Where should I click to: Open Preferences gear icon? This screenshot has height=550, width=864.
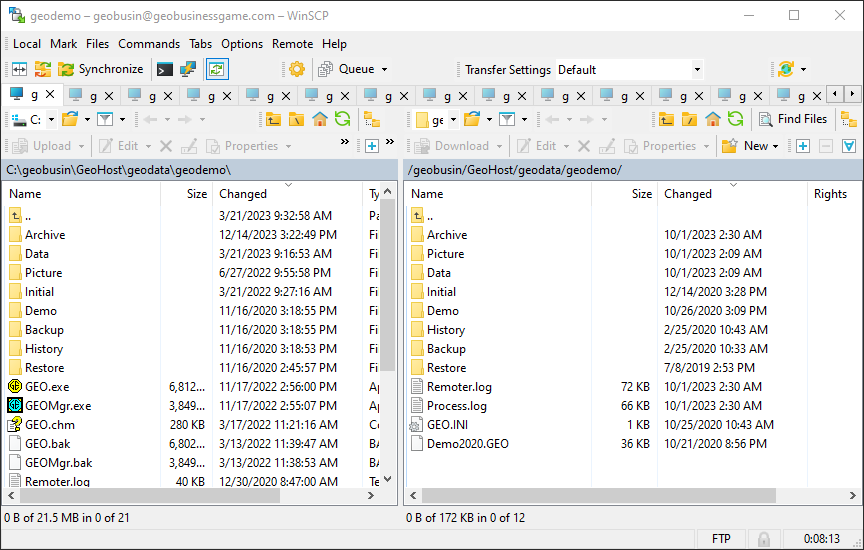click(x=296, y=69)
